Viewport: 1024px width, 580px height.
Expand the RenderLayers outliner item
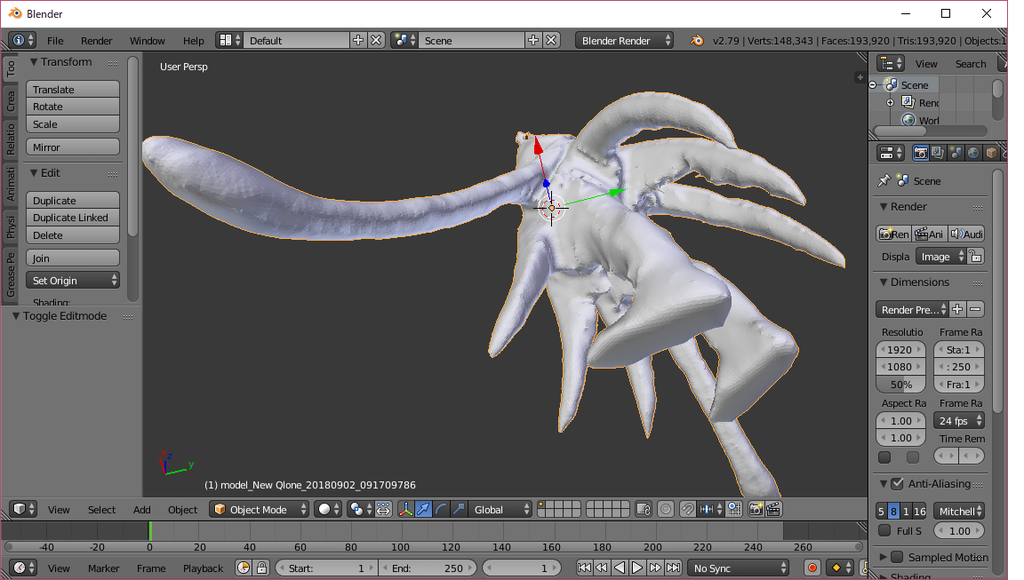[890, 103]
